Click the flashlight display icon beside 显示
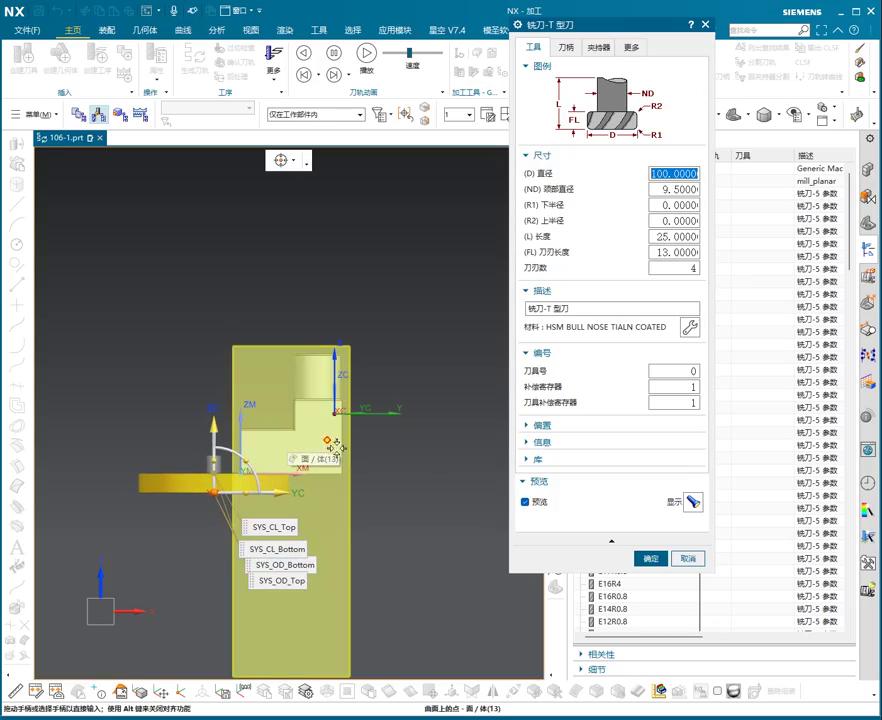This screenshot has height=720, width=882. coord(694,502)
